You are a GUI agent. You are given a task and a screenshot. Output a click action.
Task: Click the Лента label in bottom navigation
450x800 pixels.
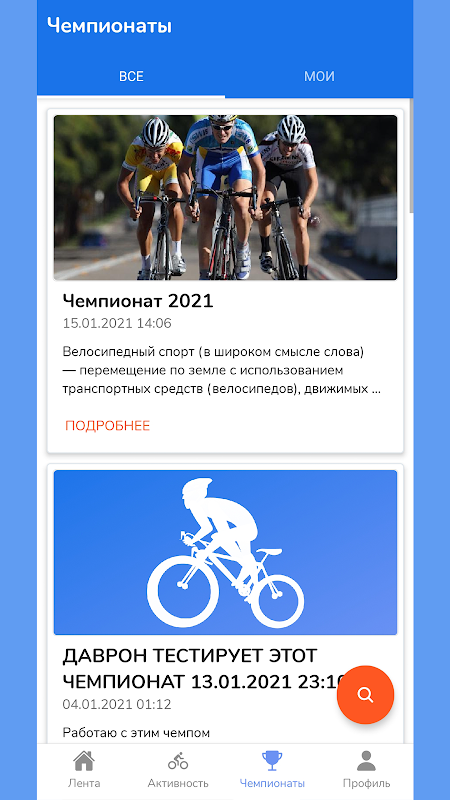point(84,783)
